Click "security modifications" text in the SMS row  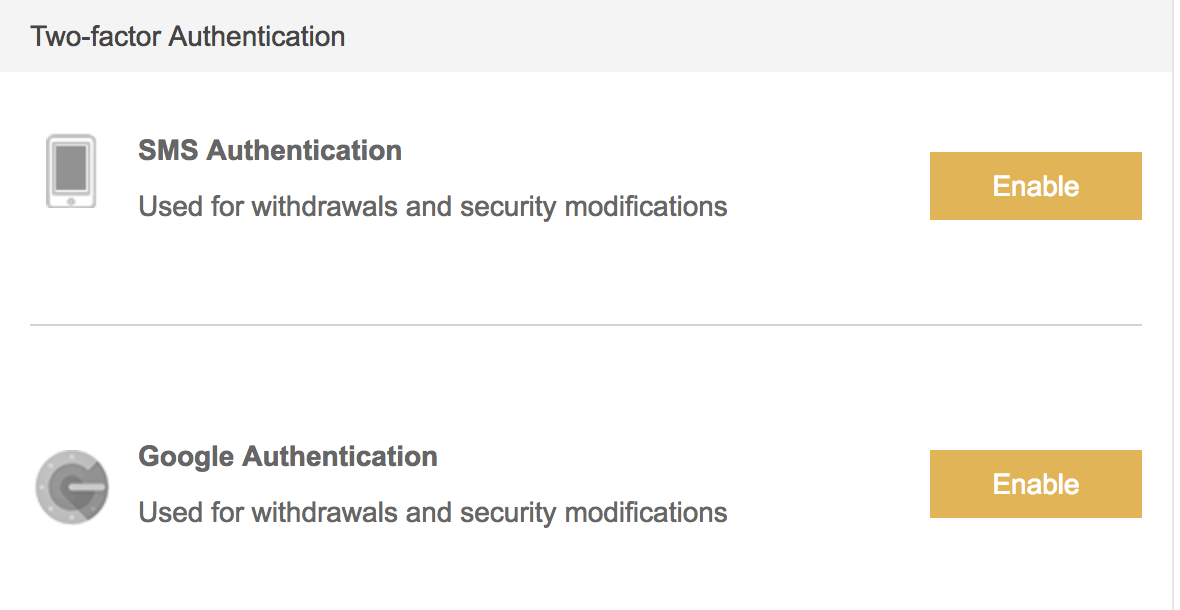pyautogui.click(x=594, y=206)
